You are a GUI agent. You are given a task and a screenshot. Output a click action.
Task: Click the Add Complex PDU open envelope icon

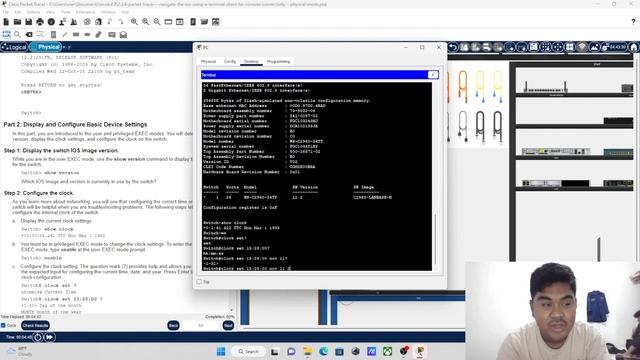(x=123, y=35)
